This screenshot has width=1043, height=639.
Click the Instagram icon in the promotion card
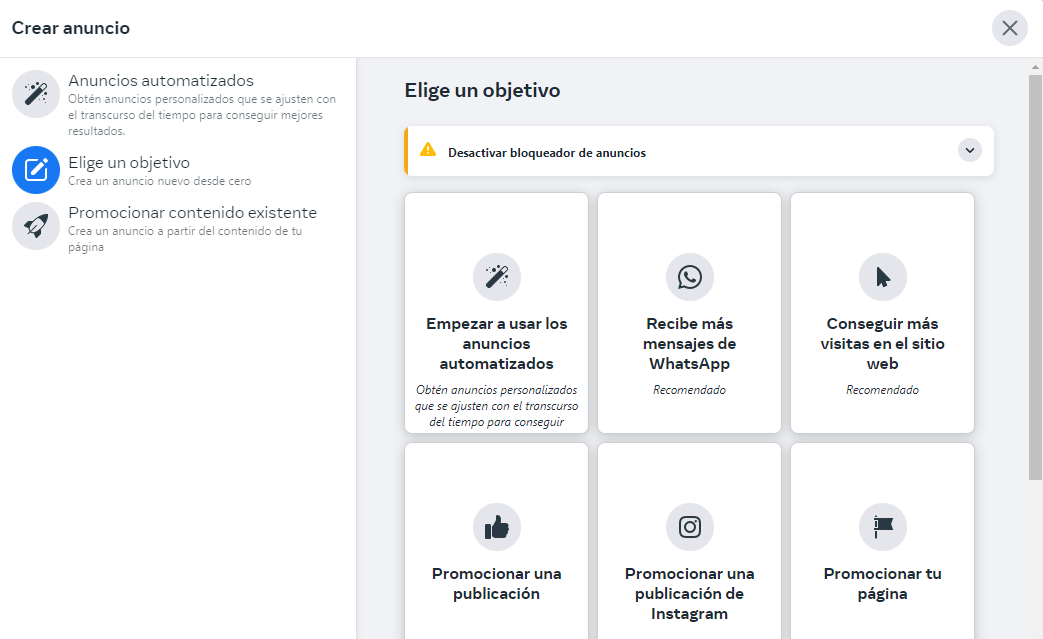point(690,527)
